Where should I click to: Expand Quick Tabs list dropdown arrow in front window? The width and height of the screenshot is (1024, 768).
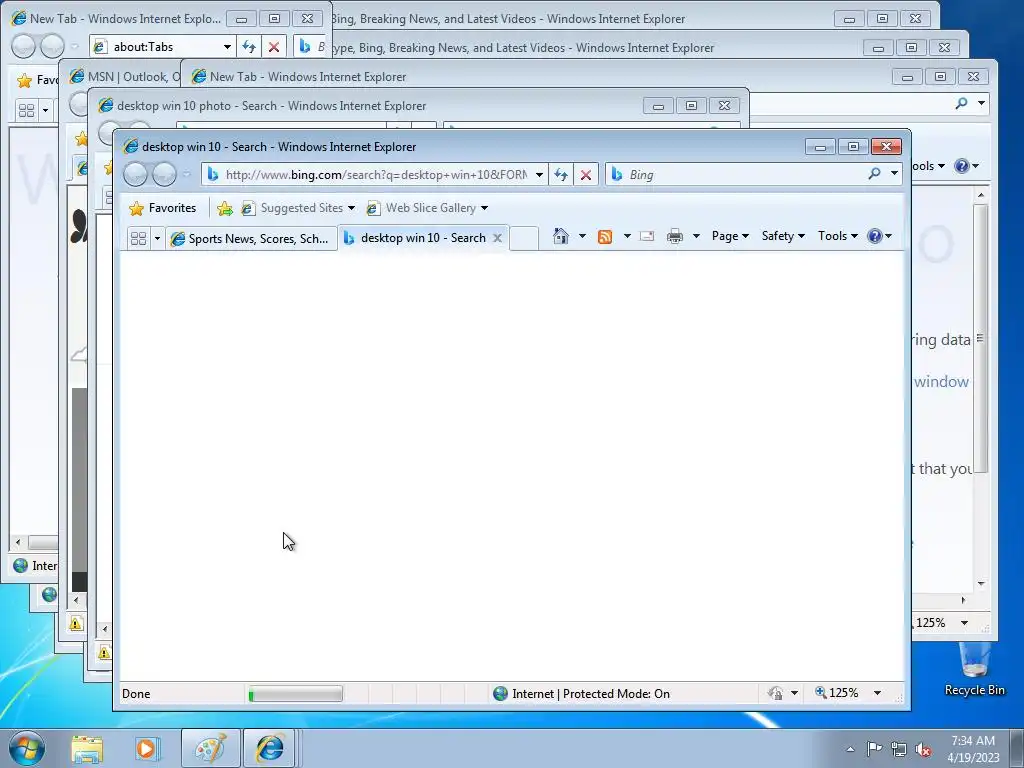click(157, 238)
